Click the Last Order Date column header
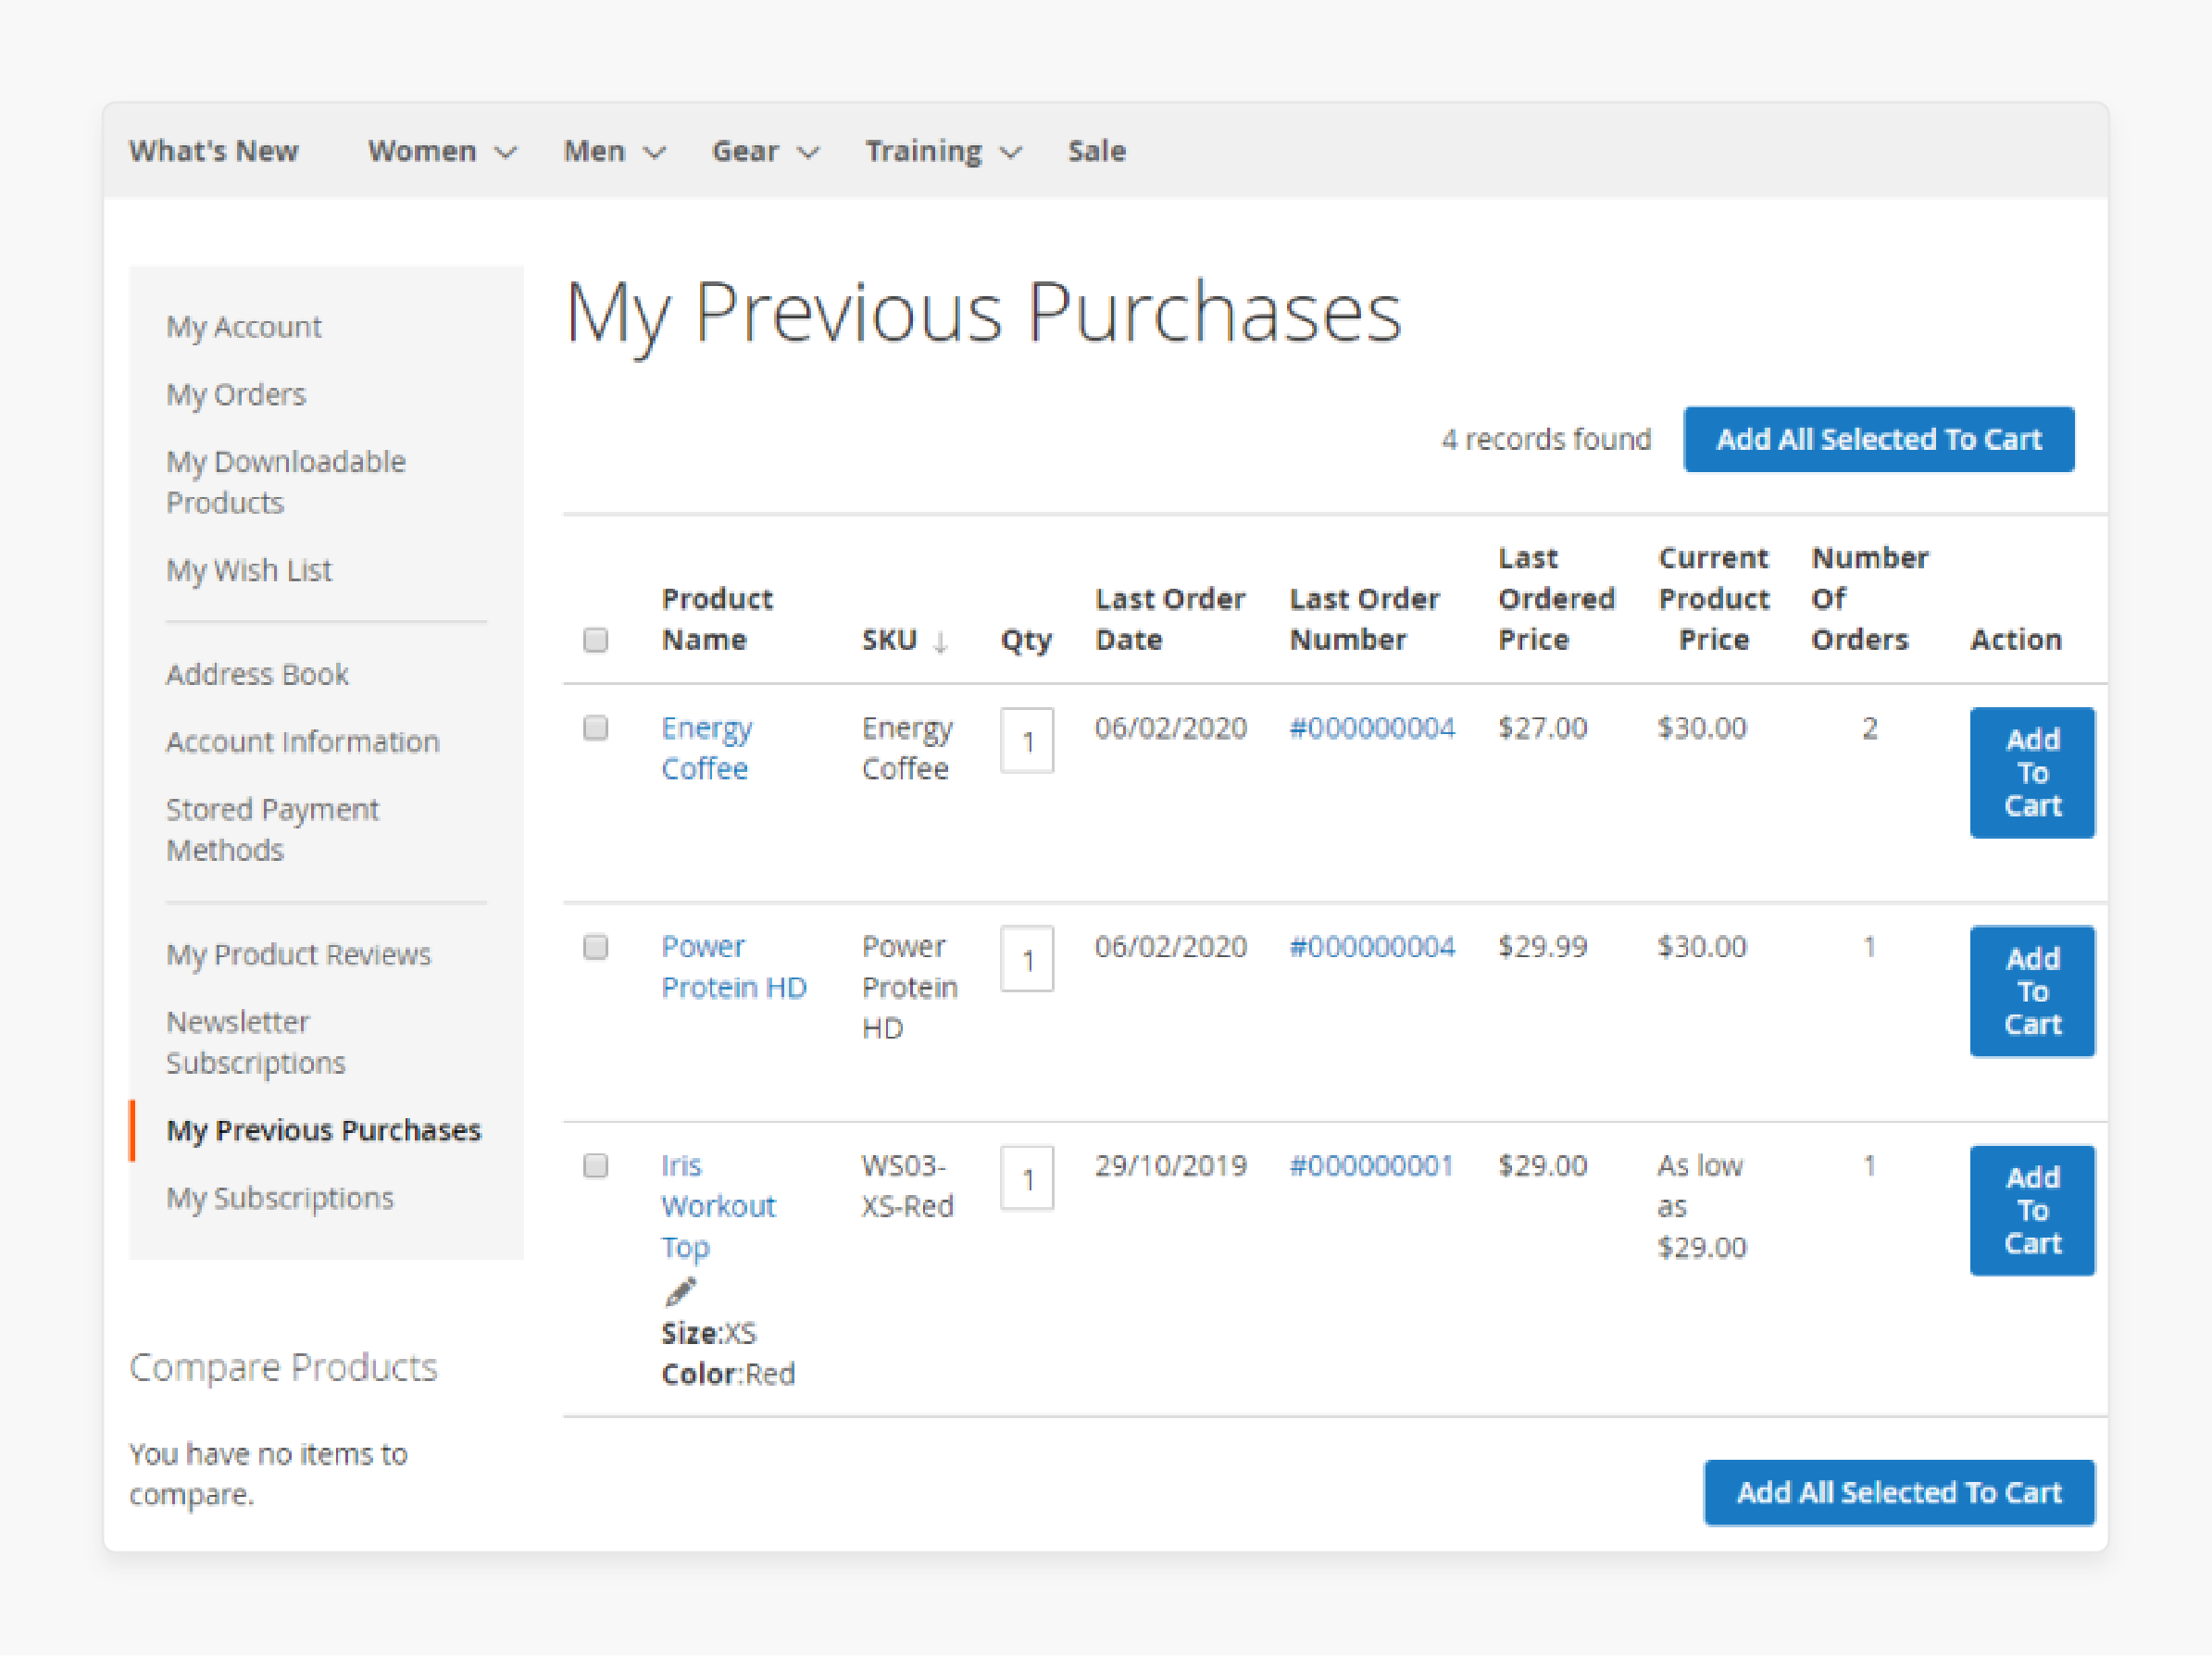The image size is (2212, 1656). [x=1170, y=619]
